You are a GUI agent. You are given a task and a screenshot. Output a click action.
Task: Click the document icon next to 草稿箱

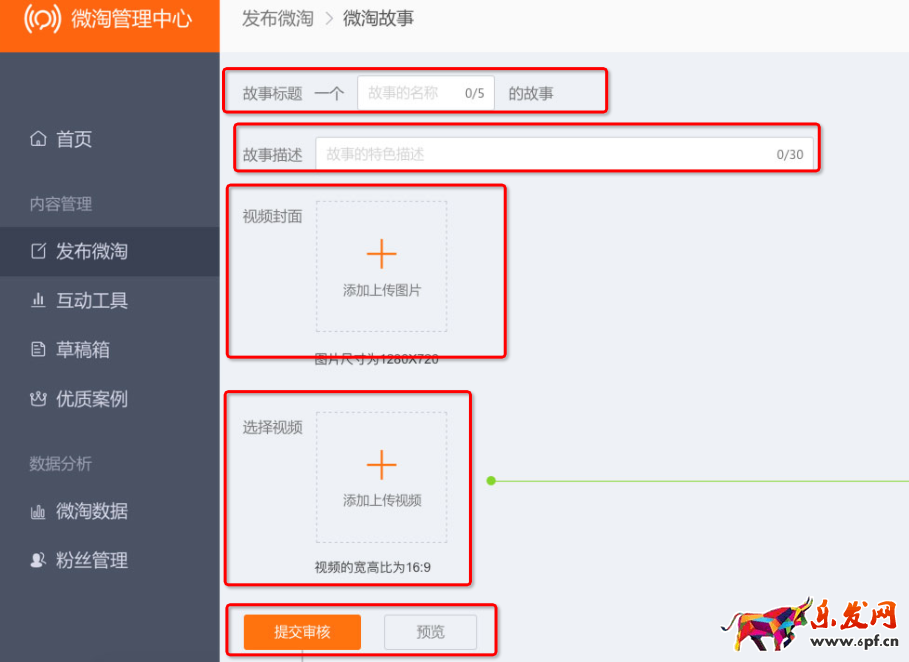pos(37,350)
